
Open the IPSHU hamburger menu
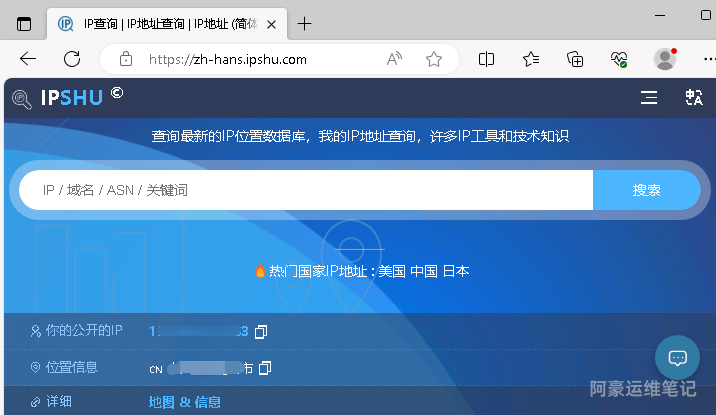pyautogui.click(x=648, y=97)
